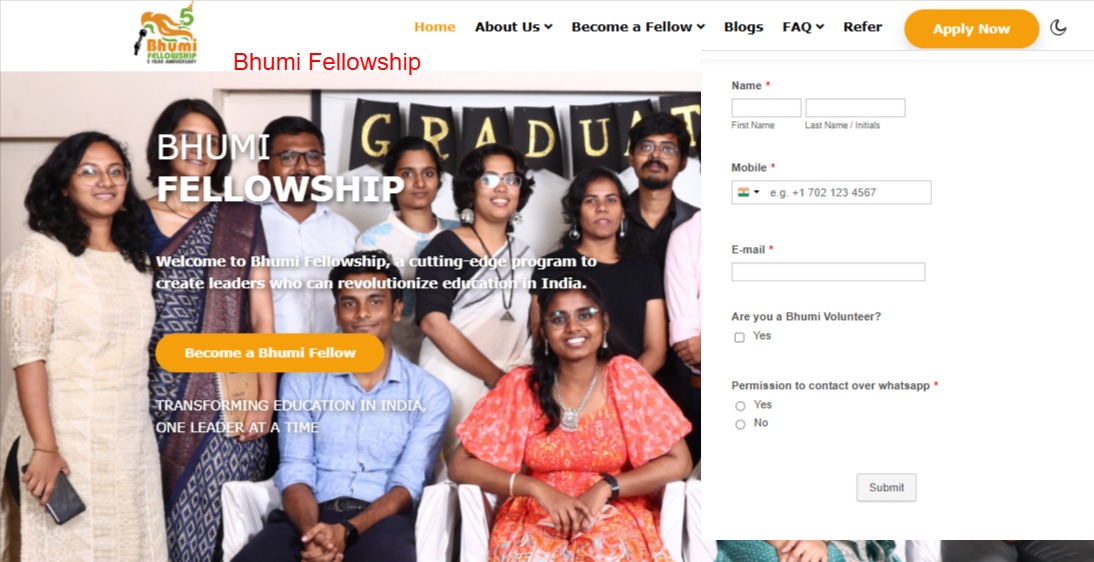Toggle dark mode moon icon

[x=1058, y=28]
